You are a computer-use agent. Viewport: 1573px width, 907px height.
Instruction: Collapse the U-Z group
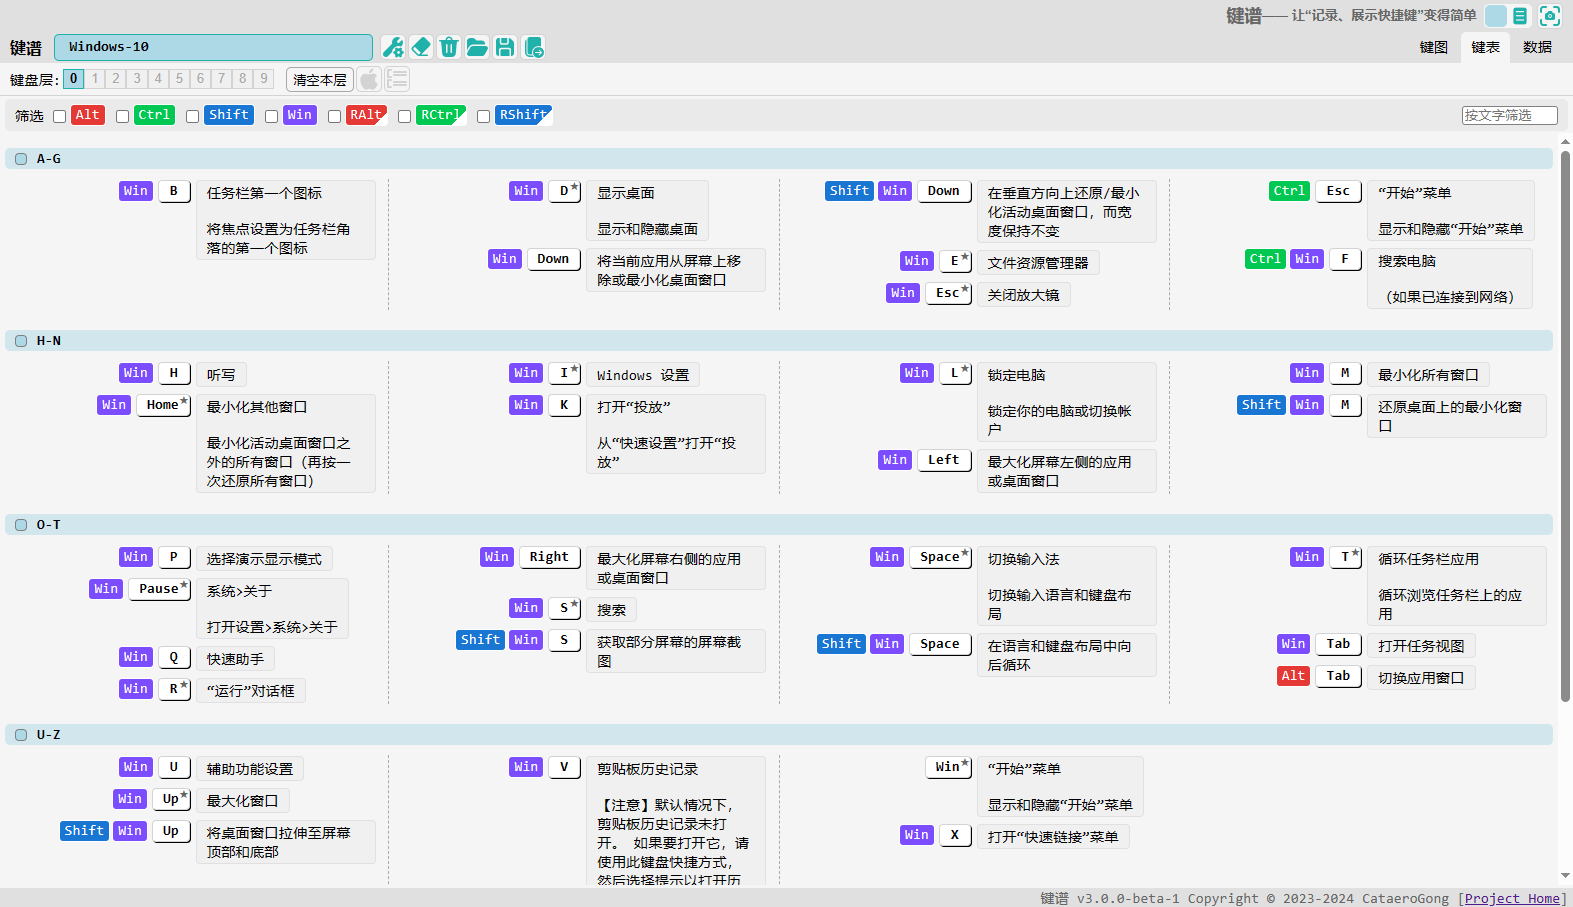(x=21, y=735)
